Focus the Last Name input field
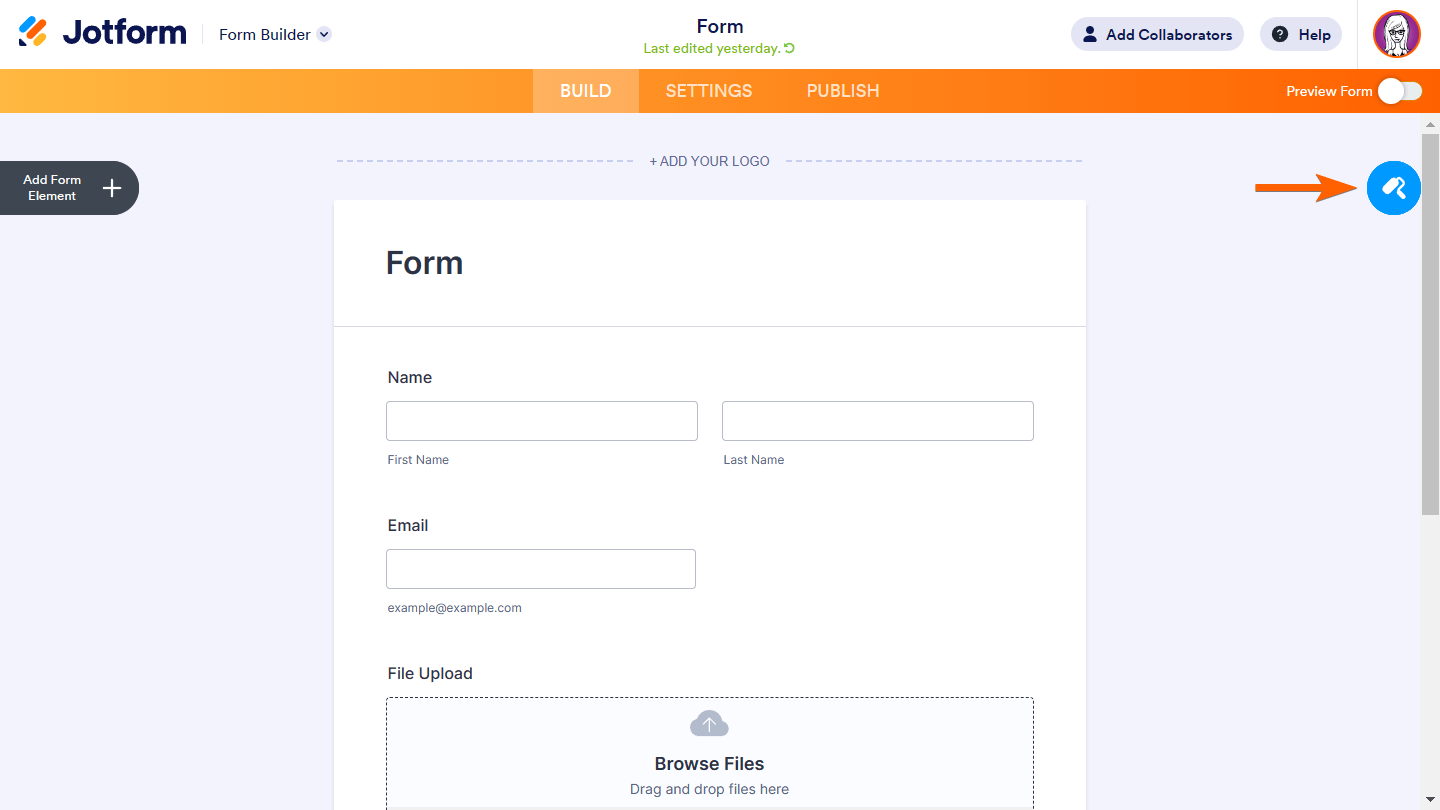Viewport: 1440px width, 810px height. [x=877, y=421]
